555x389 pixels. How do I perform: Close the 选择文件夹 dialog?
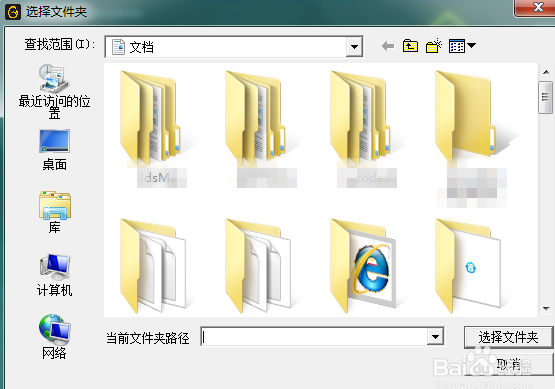pos(538,7)
